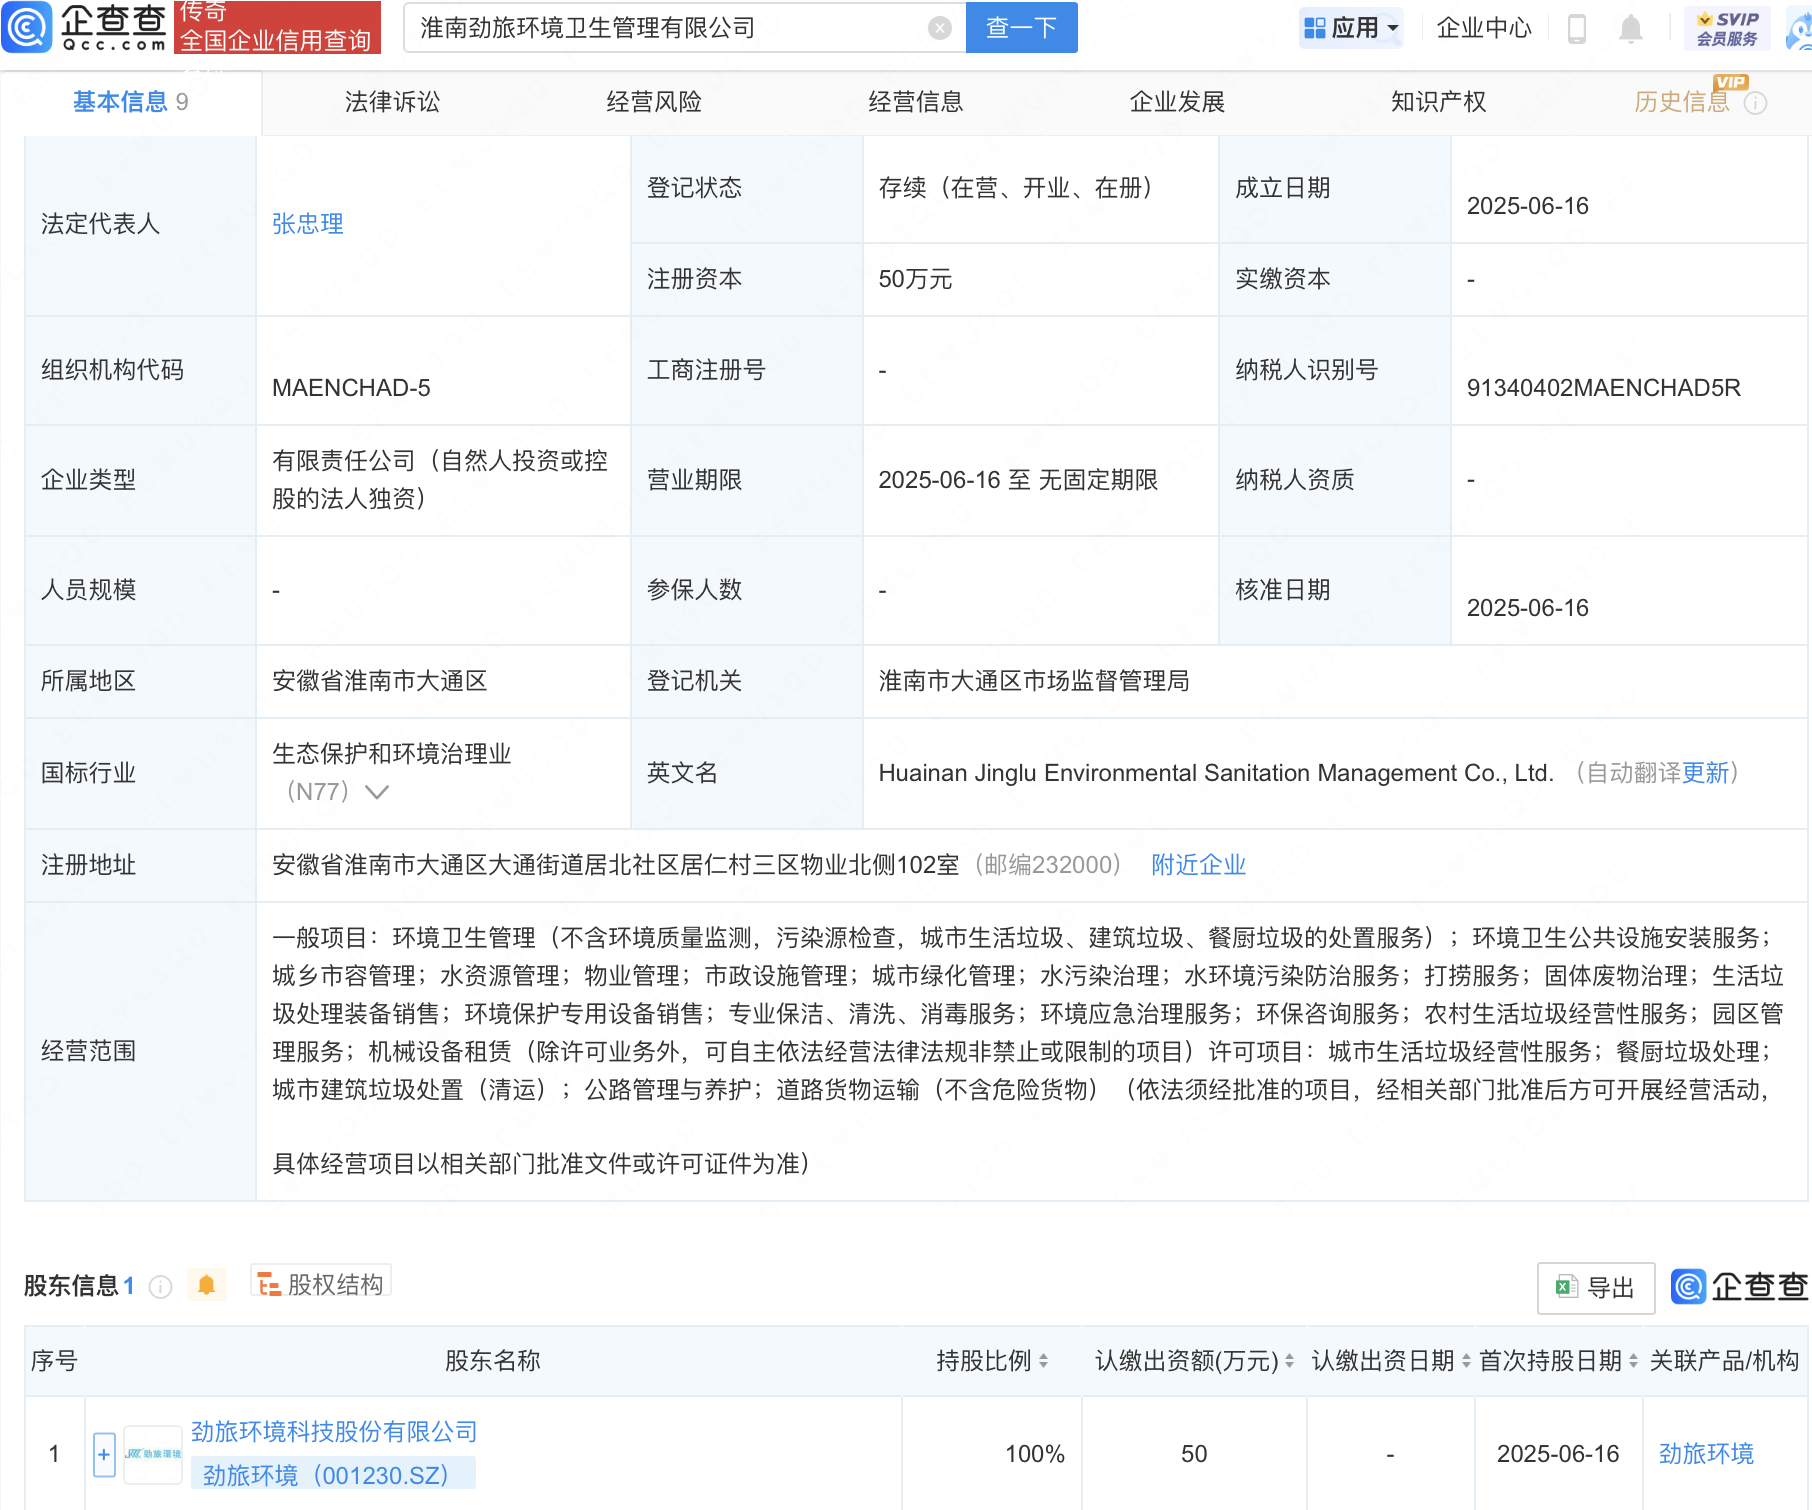
Task: Click the Qichacha logo icon
Action: 27,27
